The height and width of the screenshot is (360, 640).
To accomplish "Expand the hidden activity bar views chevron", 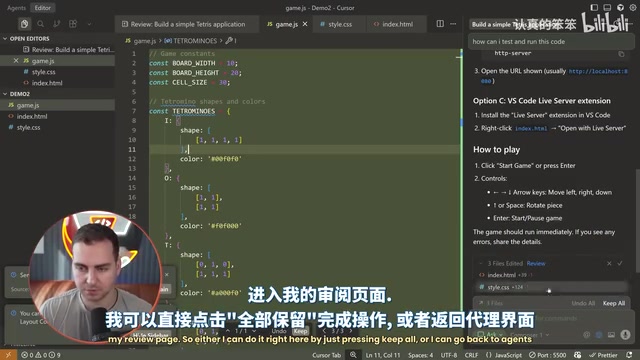I will [x=89, y=24].
